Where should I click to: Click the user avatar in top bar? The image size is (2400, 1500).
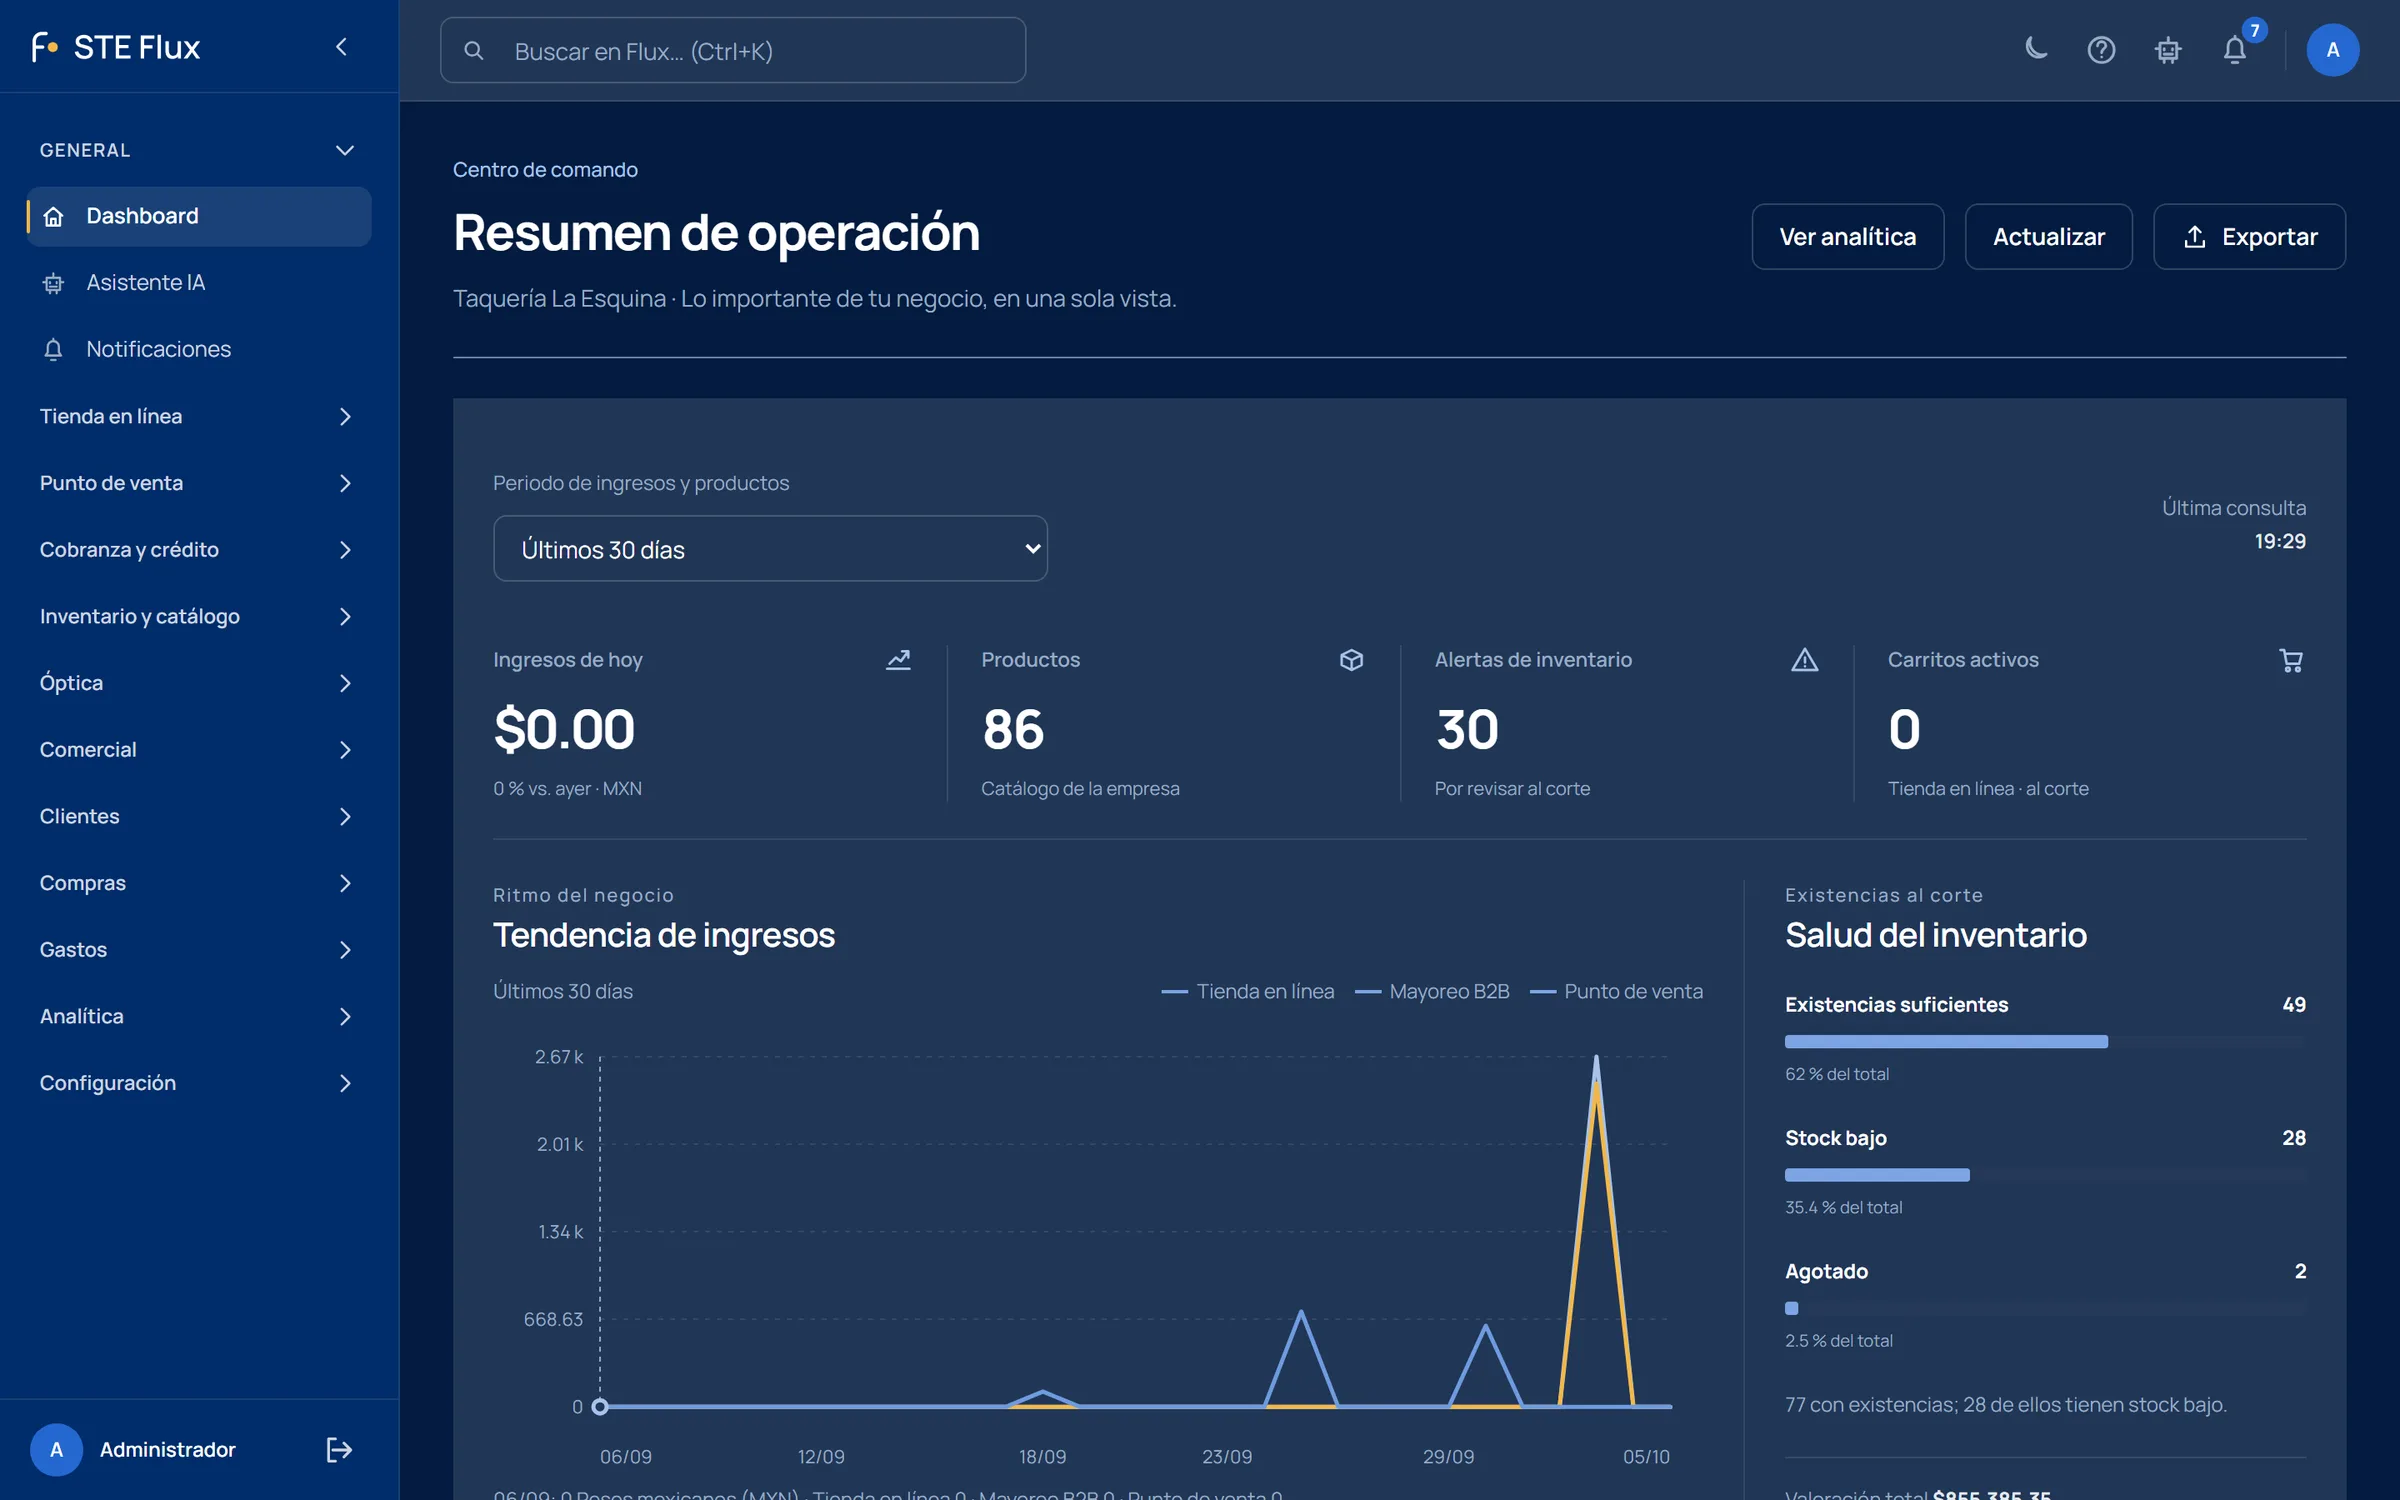click(x=2332, y=49)
